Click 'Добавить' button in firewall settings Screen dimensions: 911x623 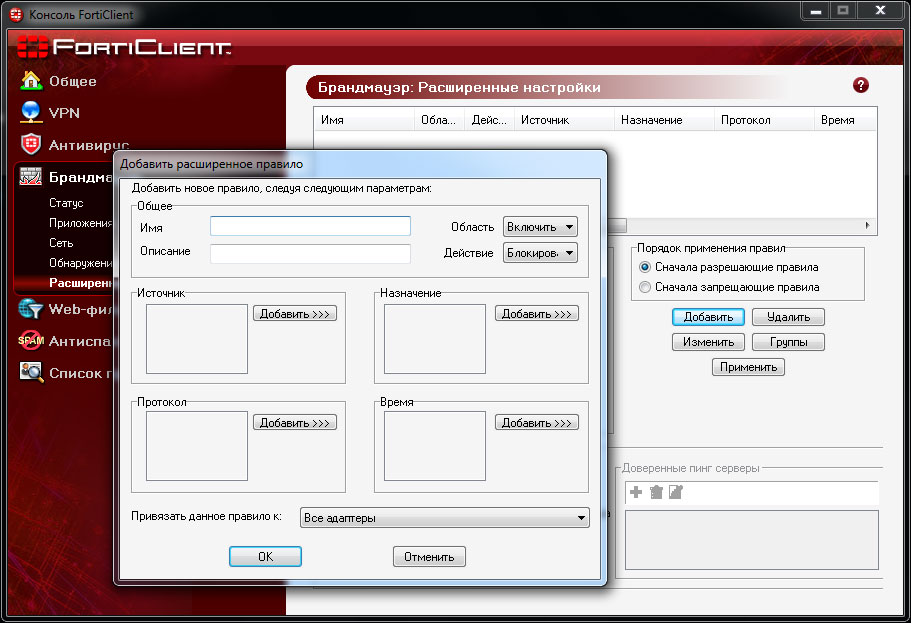(x=708, y=317)
